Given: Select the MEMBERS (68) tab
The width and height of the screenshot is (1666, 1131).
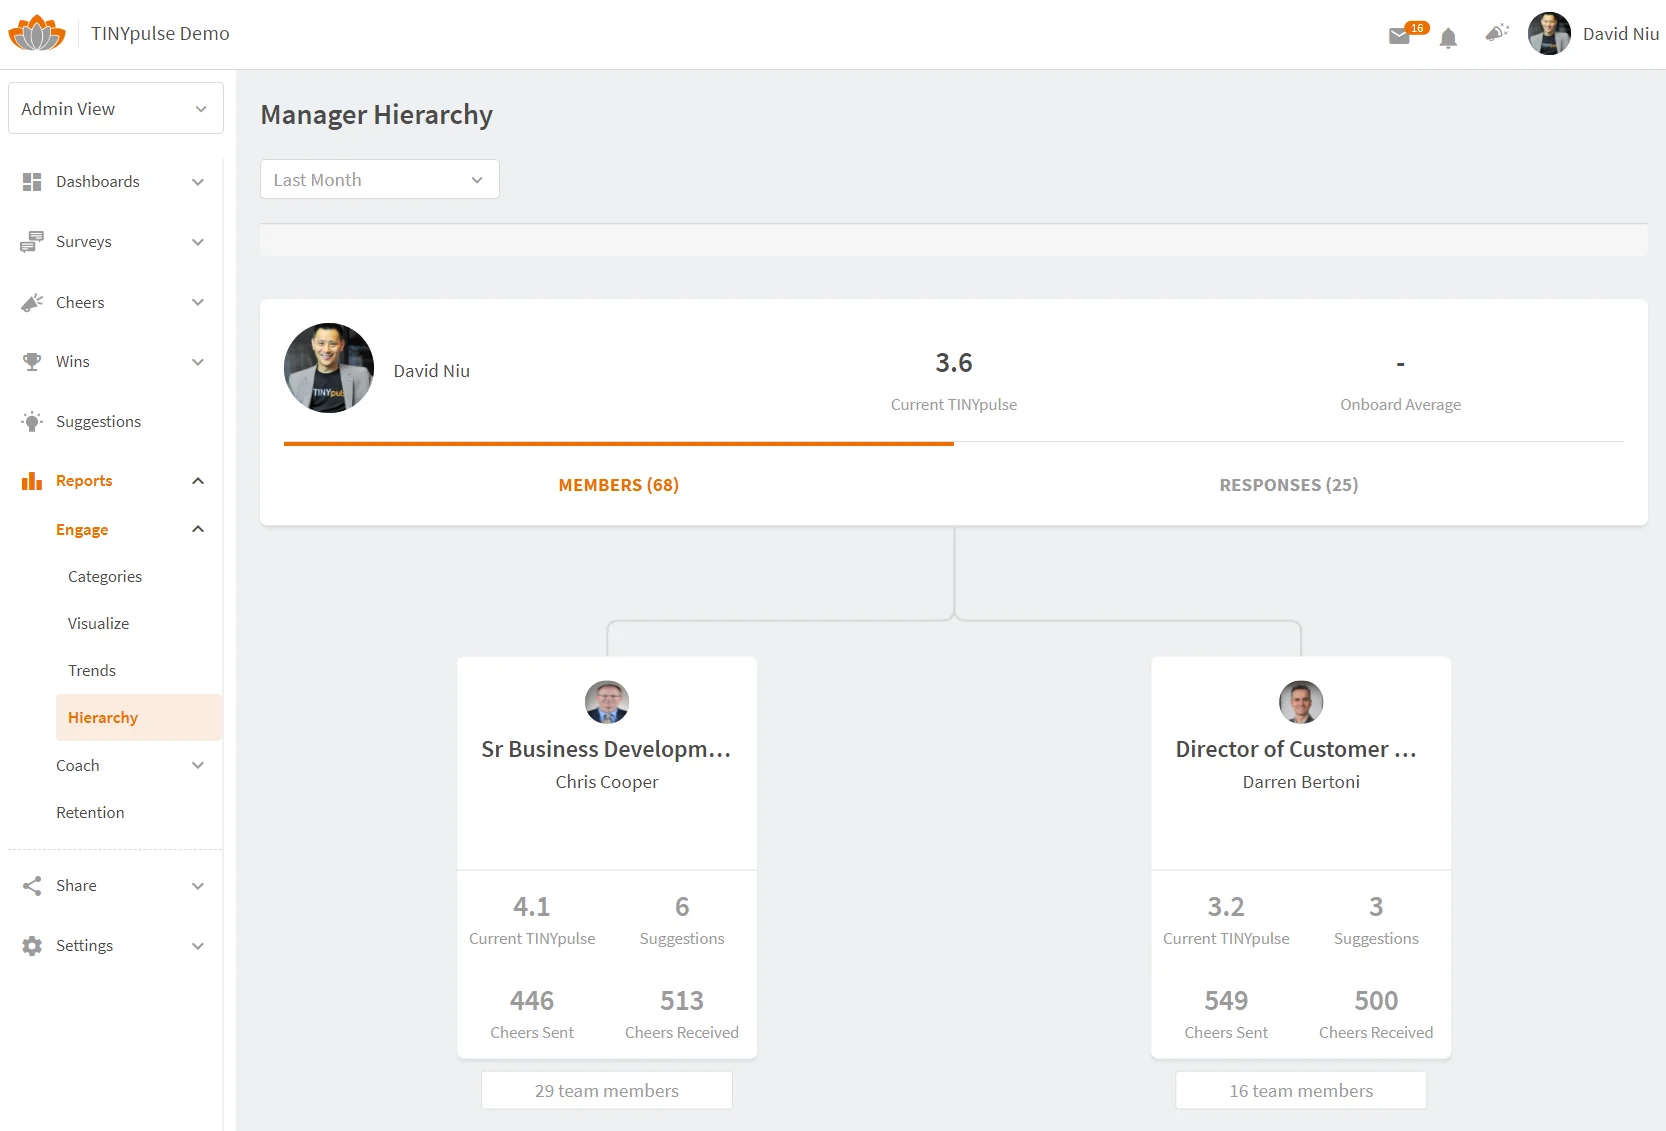Looking at the screenshot, I should [x=618, y=485].
